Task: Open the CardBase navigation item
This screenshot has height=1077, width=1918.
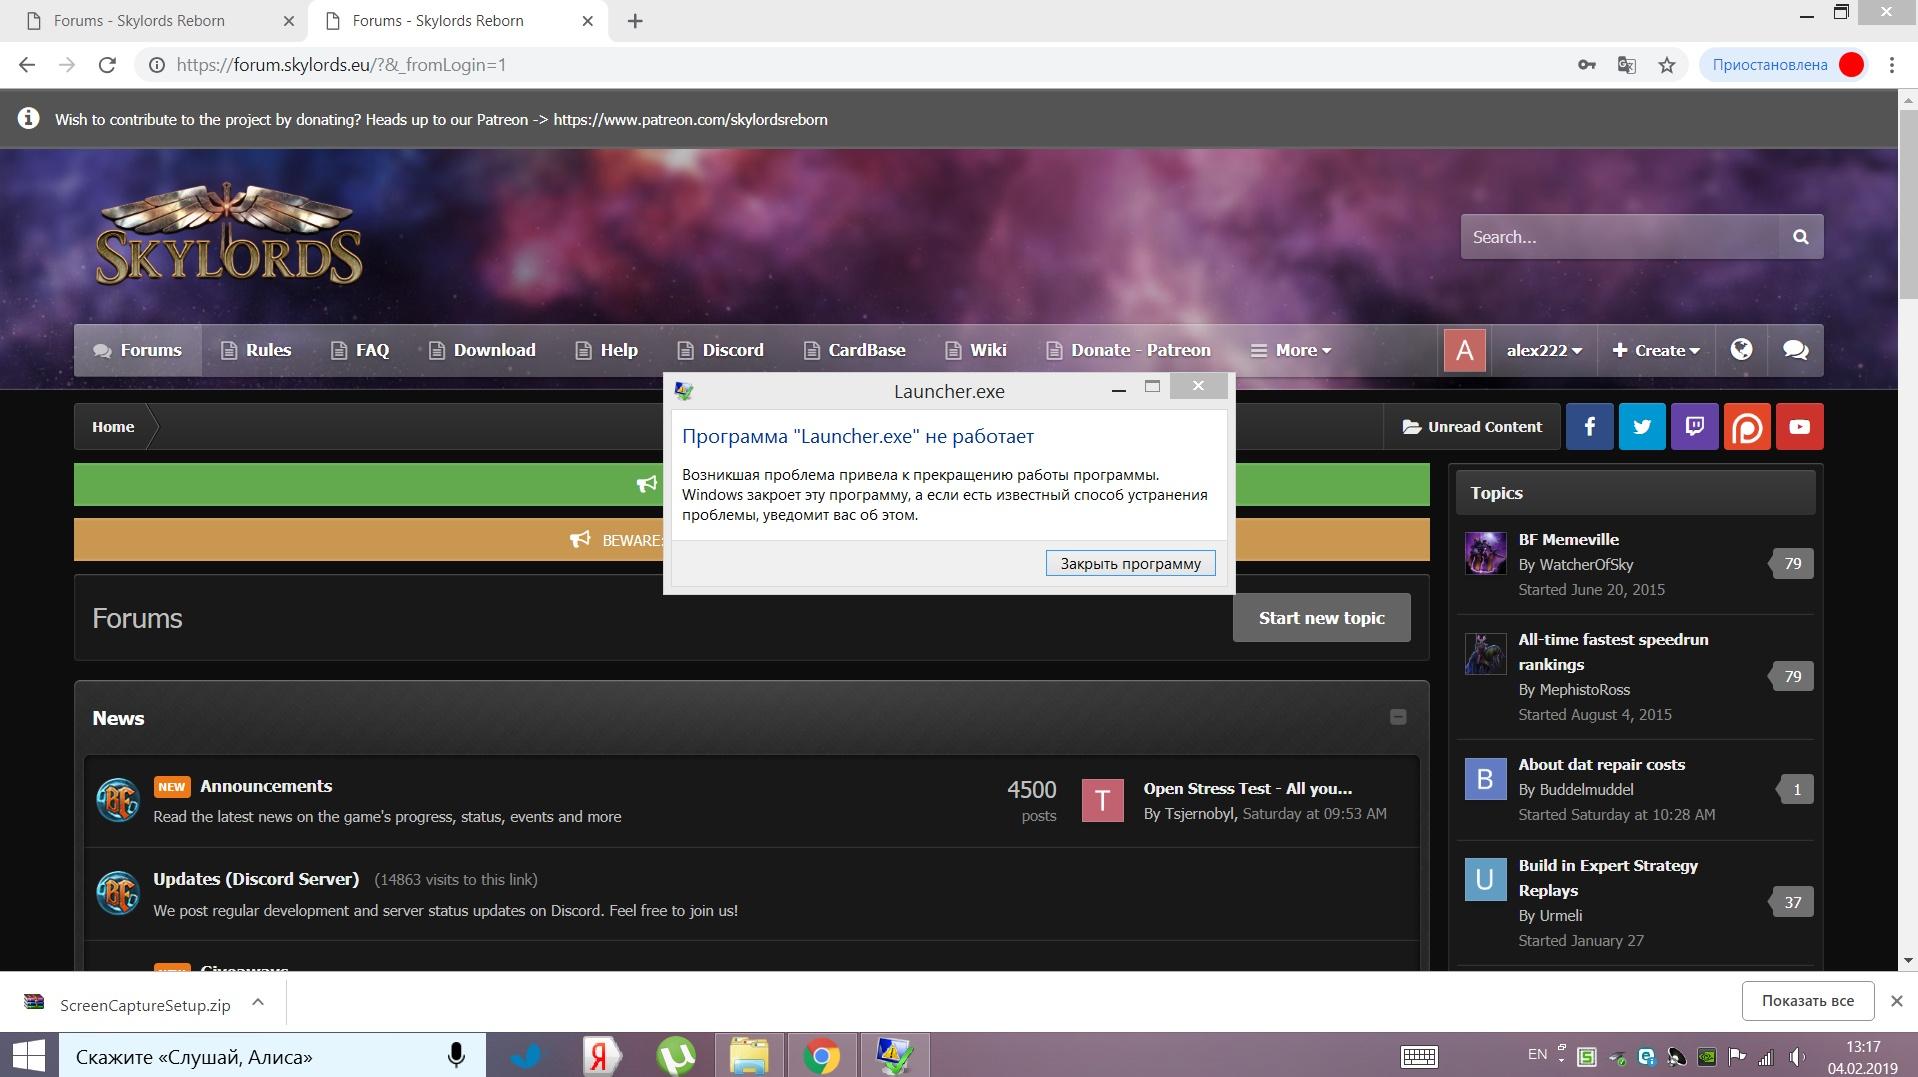Action: 854,350
